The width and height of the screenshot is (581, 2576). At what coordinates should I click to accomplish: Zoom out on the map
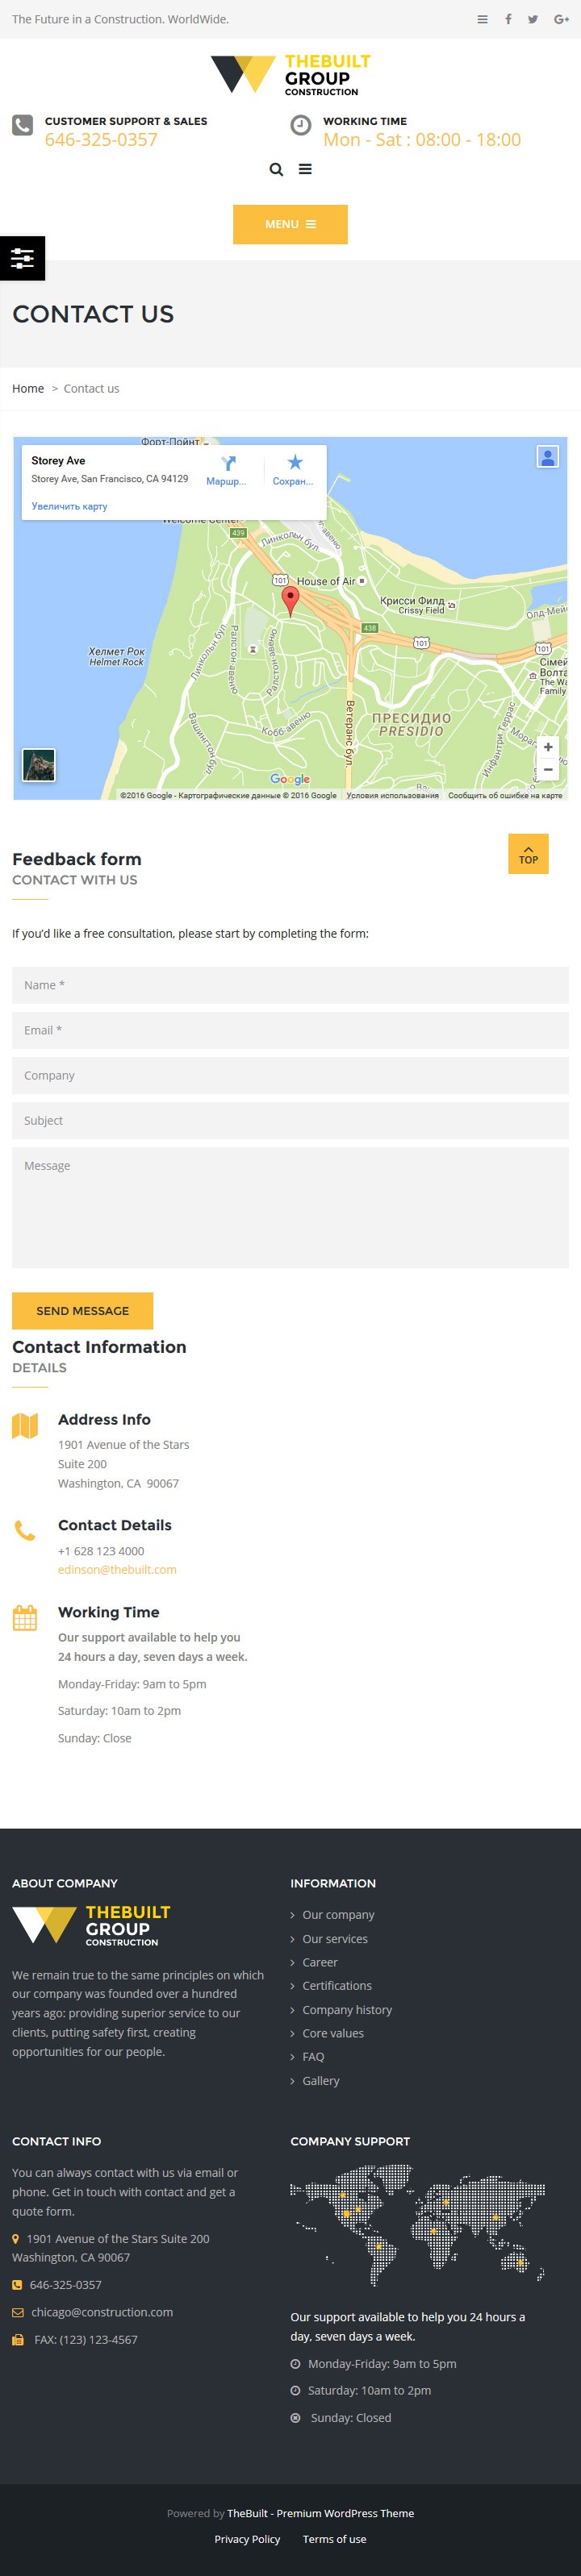548,769
